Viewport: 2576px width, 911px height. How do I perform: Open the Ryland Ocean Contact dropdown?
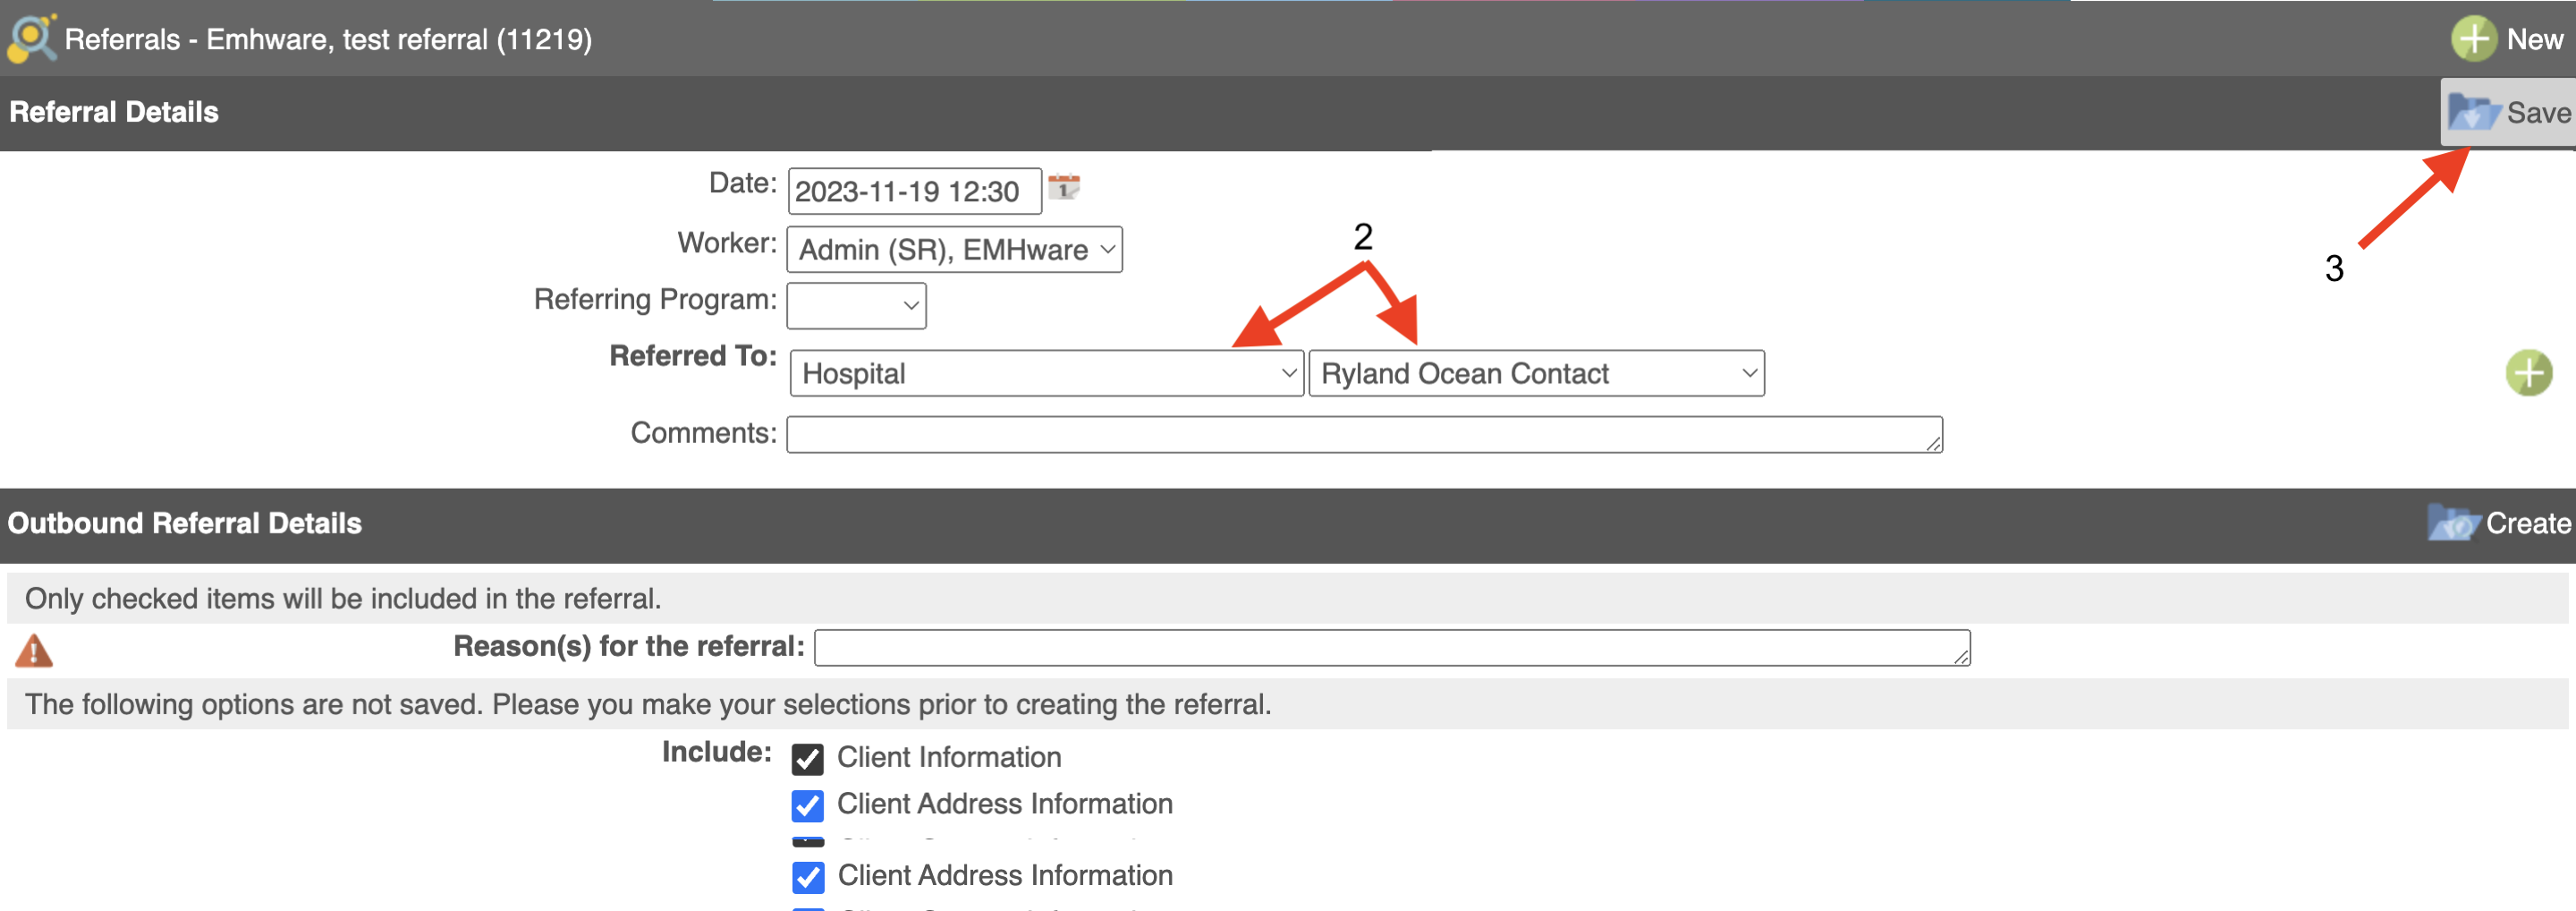pos(1536,373)
